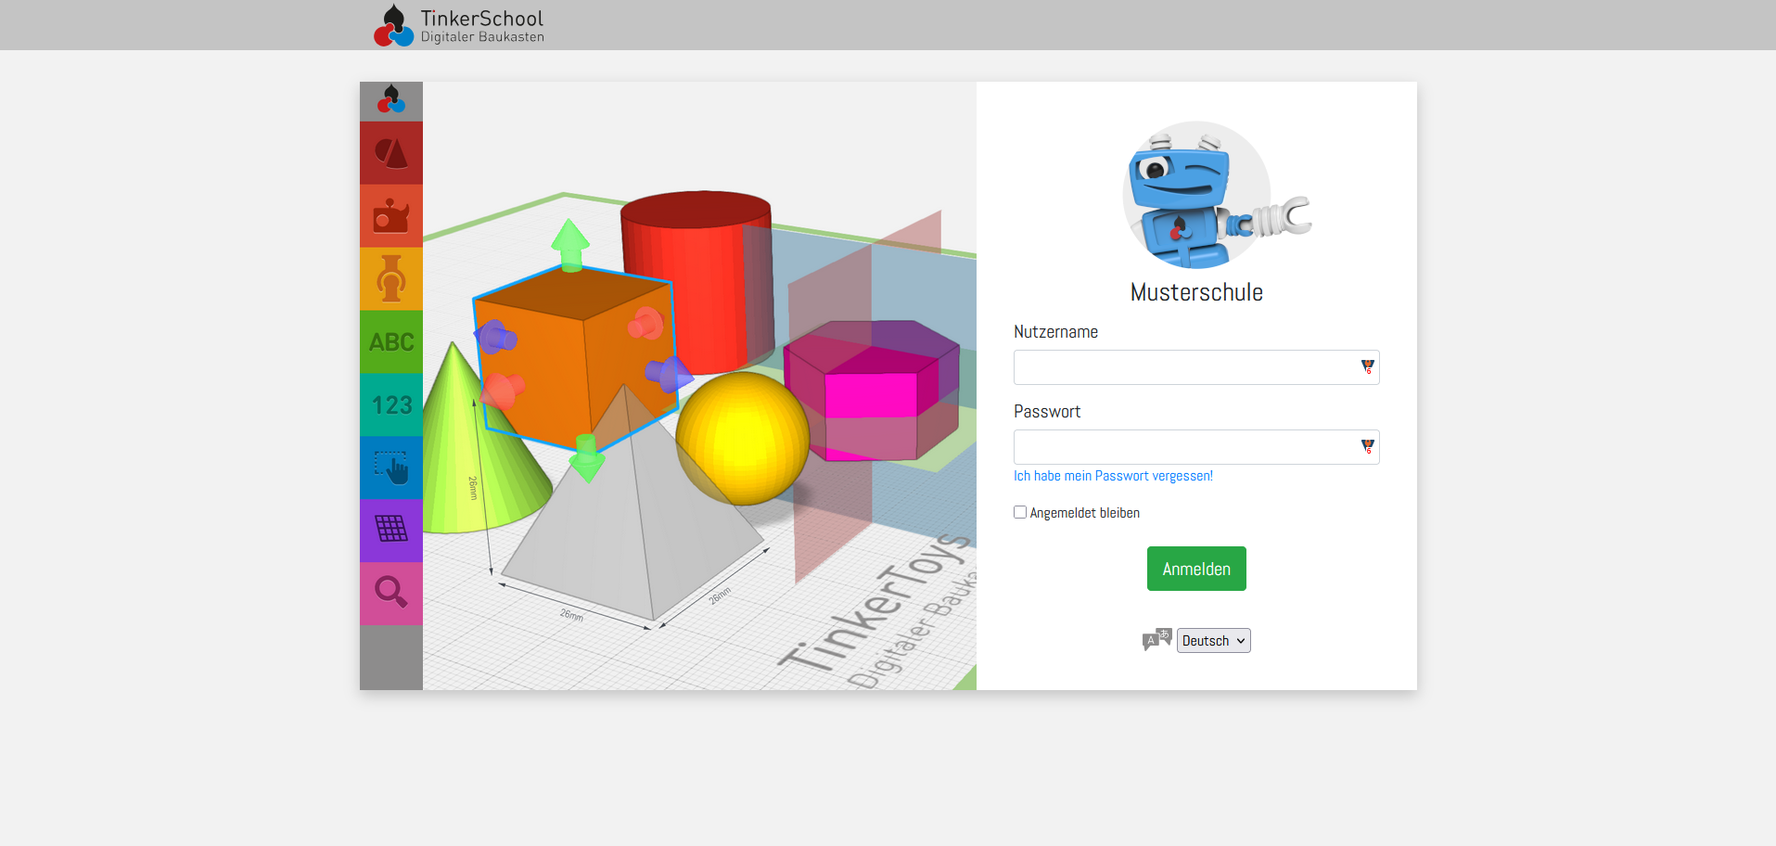1776x846 pixels.
Task: Click the password manager icon in the Passwort field
Action: pyautogui.click(x=1367, y=447)
